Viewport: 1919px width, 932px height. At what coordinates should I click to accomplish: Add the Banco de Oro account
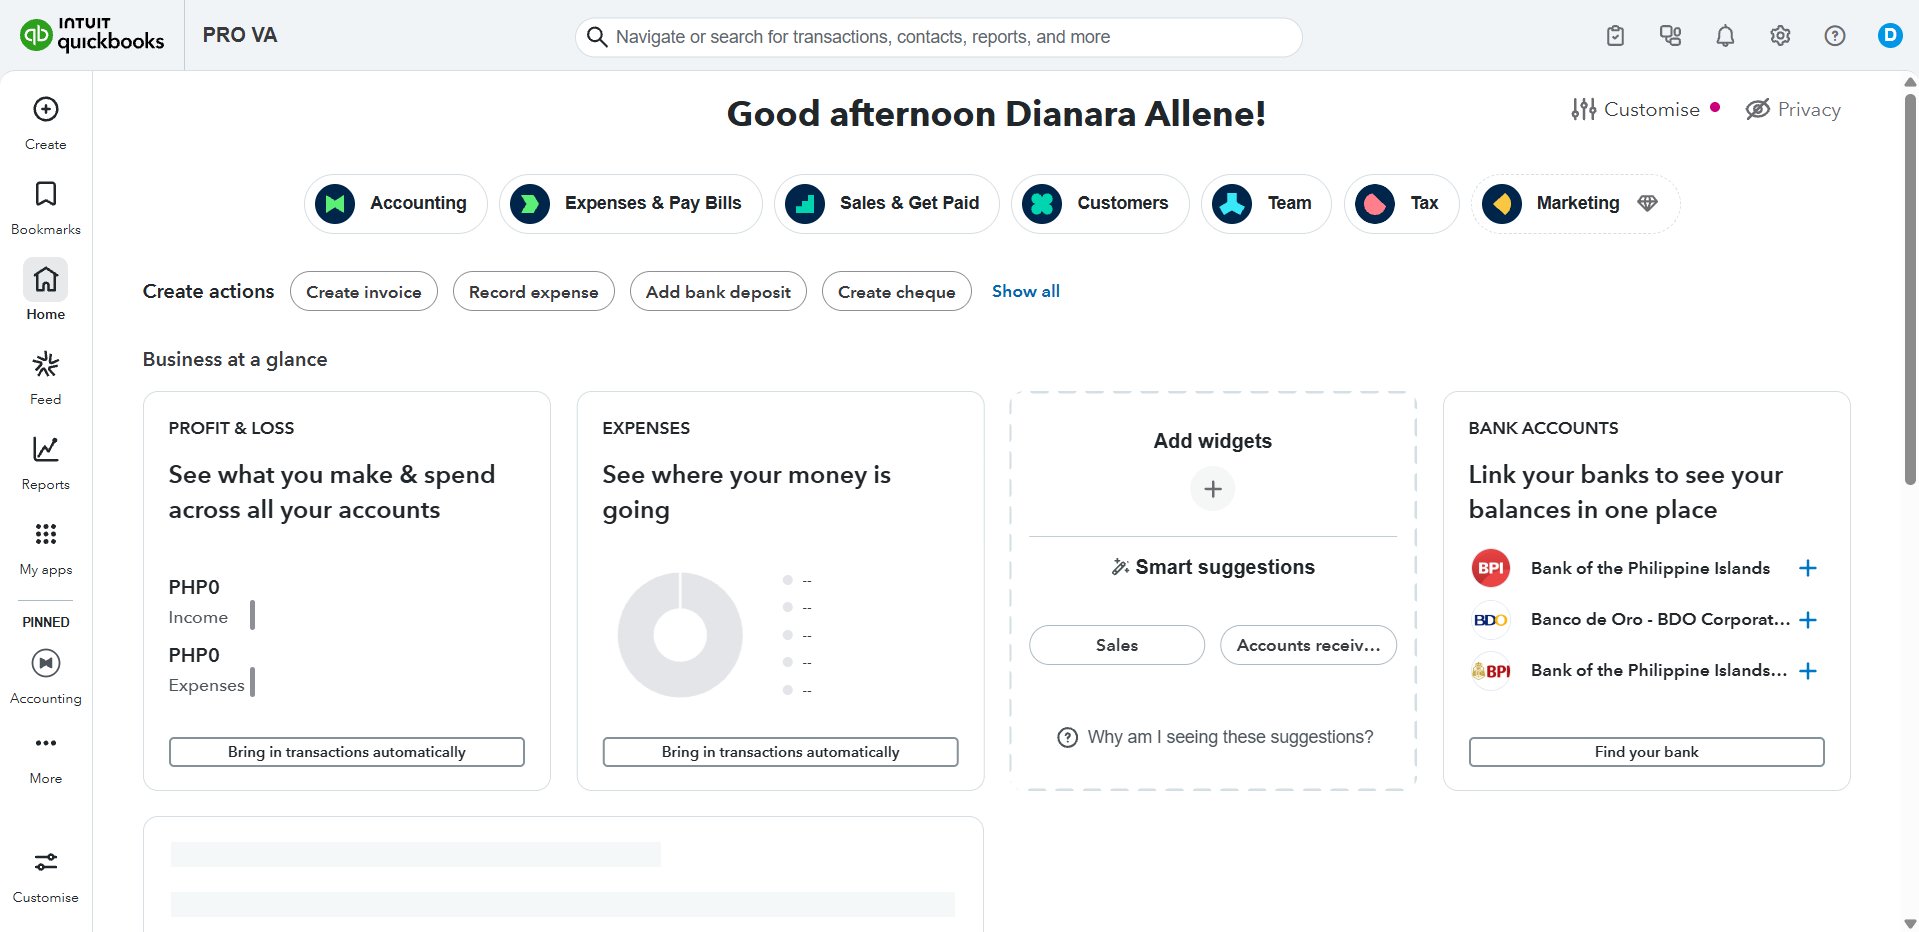1808,620
